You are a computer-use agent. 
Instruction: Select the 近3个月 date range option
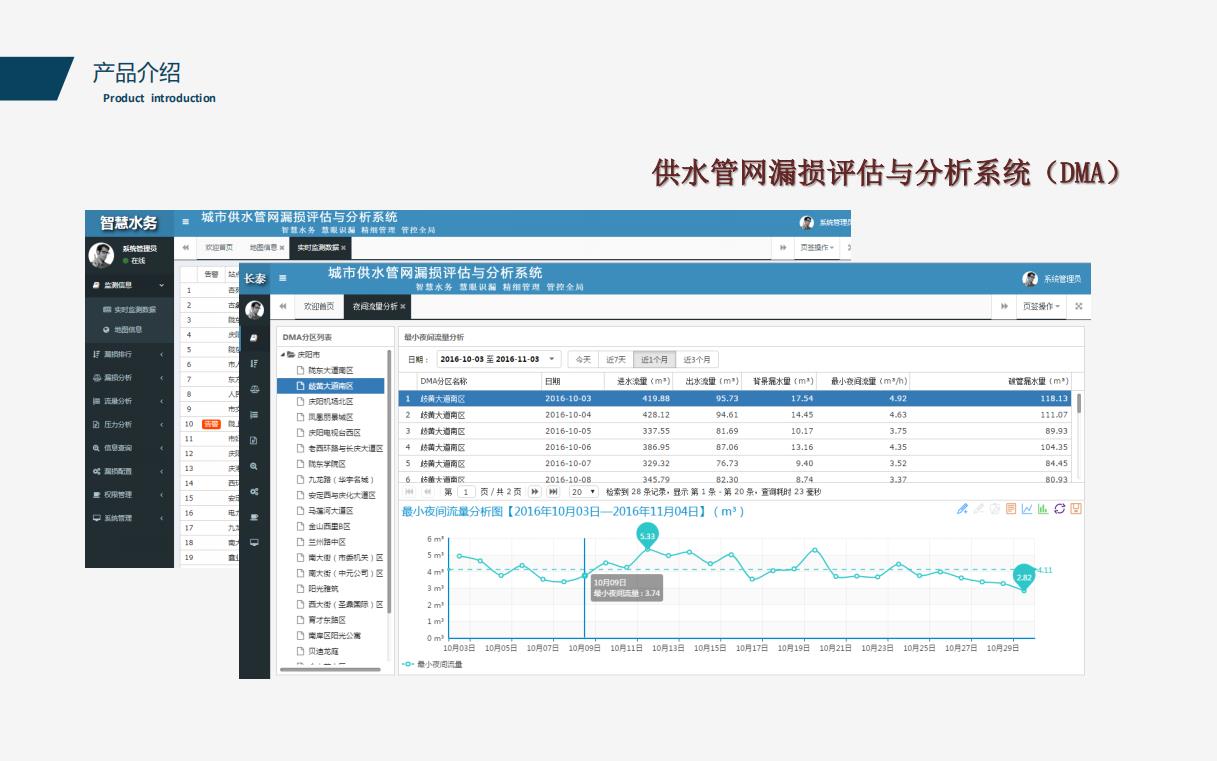point(697,359)
